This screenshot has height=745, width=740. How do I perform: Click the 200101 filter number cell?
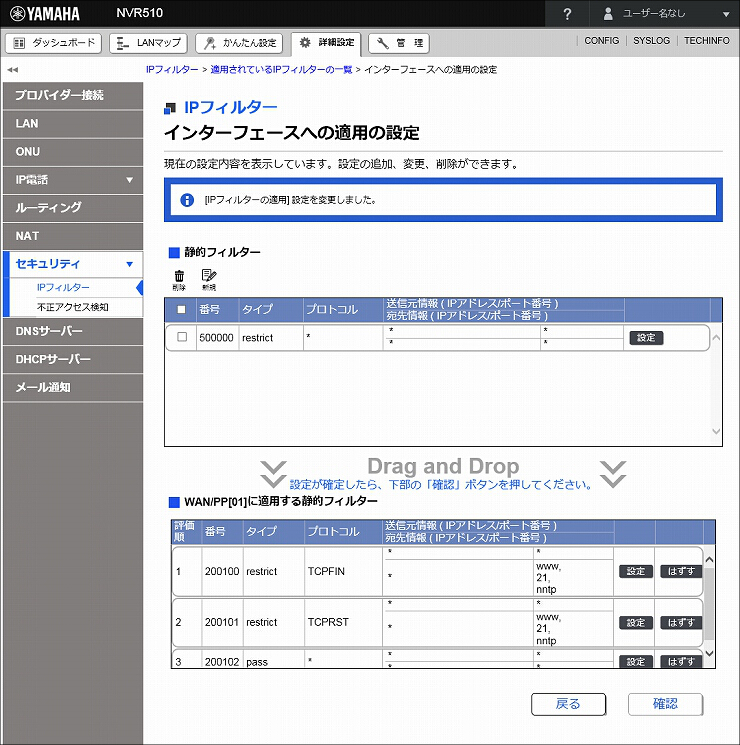point(222,622)
